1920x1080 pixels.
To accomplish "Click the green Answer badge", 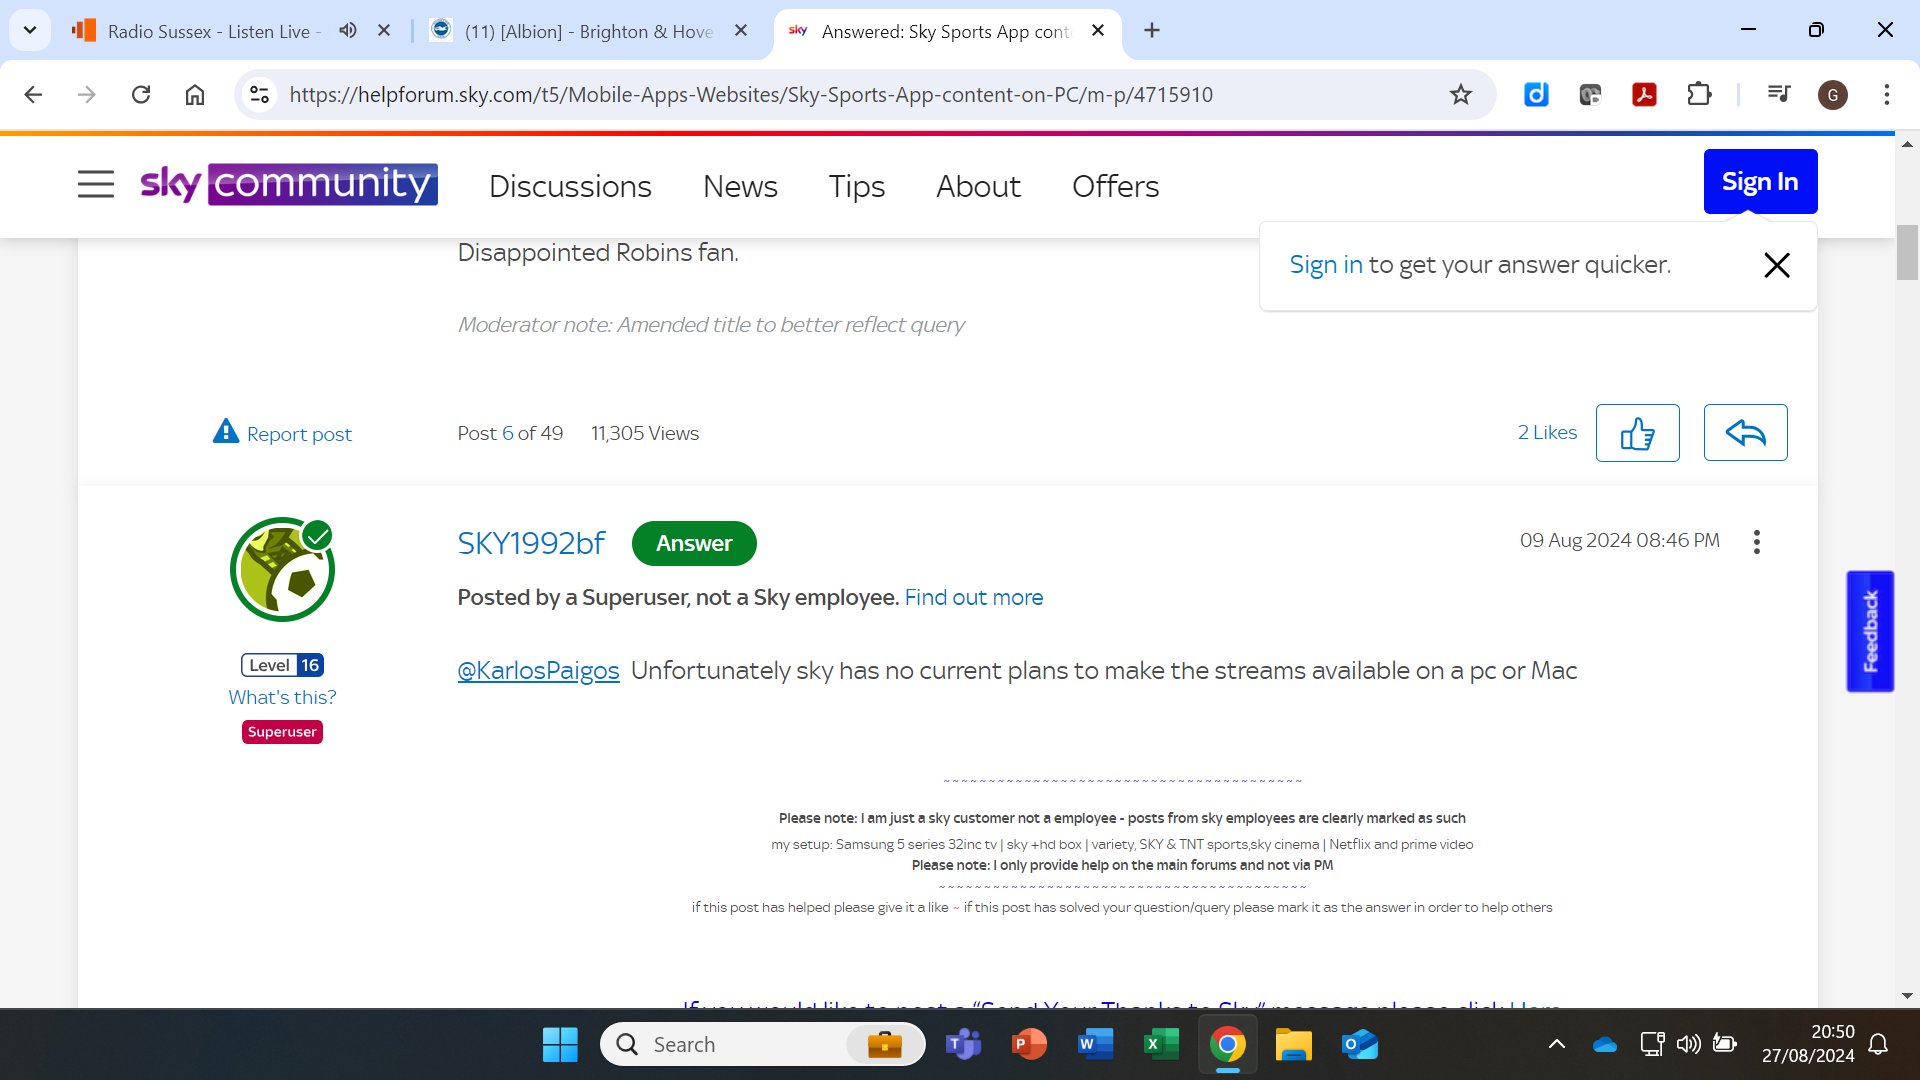I will [694, 543].
